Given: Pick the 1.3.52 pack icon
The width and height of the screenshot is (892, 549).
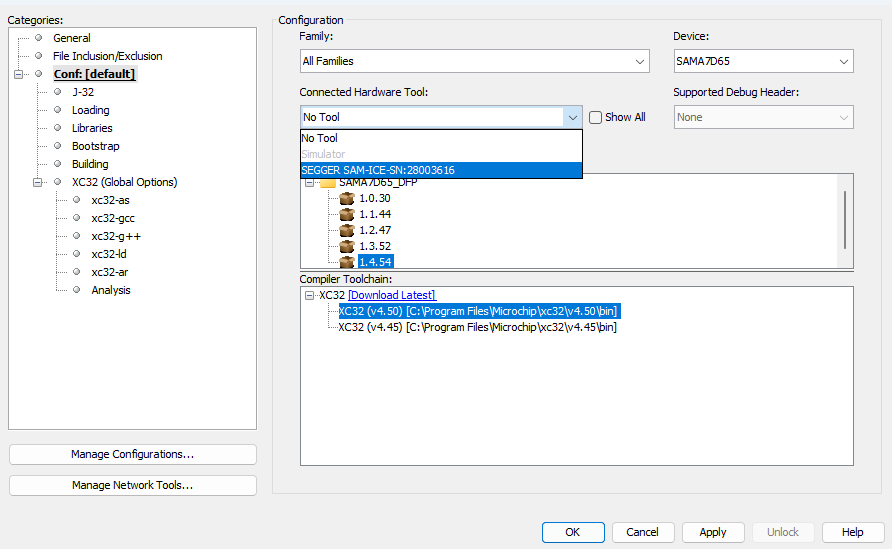Looking at the screenshot, I should coord(347,246).
